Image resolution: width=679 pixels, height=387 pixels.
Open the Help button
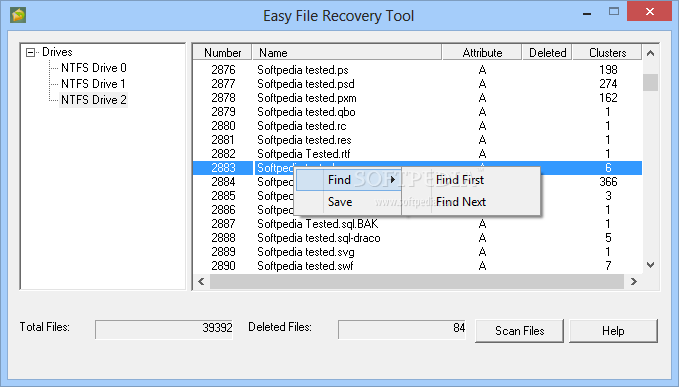[x=613, y=331]
